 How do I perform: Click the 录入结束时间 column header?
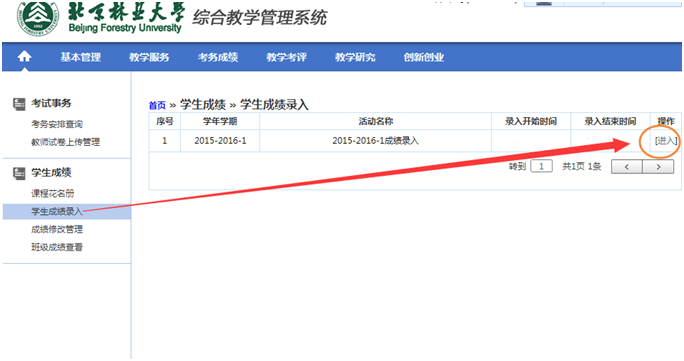coord(610,121)
